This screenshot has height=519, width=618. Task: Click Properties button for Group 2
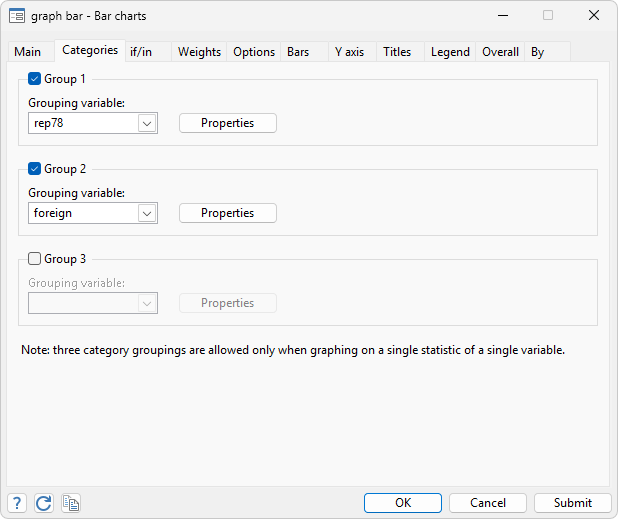(227, 213)
